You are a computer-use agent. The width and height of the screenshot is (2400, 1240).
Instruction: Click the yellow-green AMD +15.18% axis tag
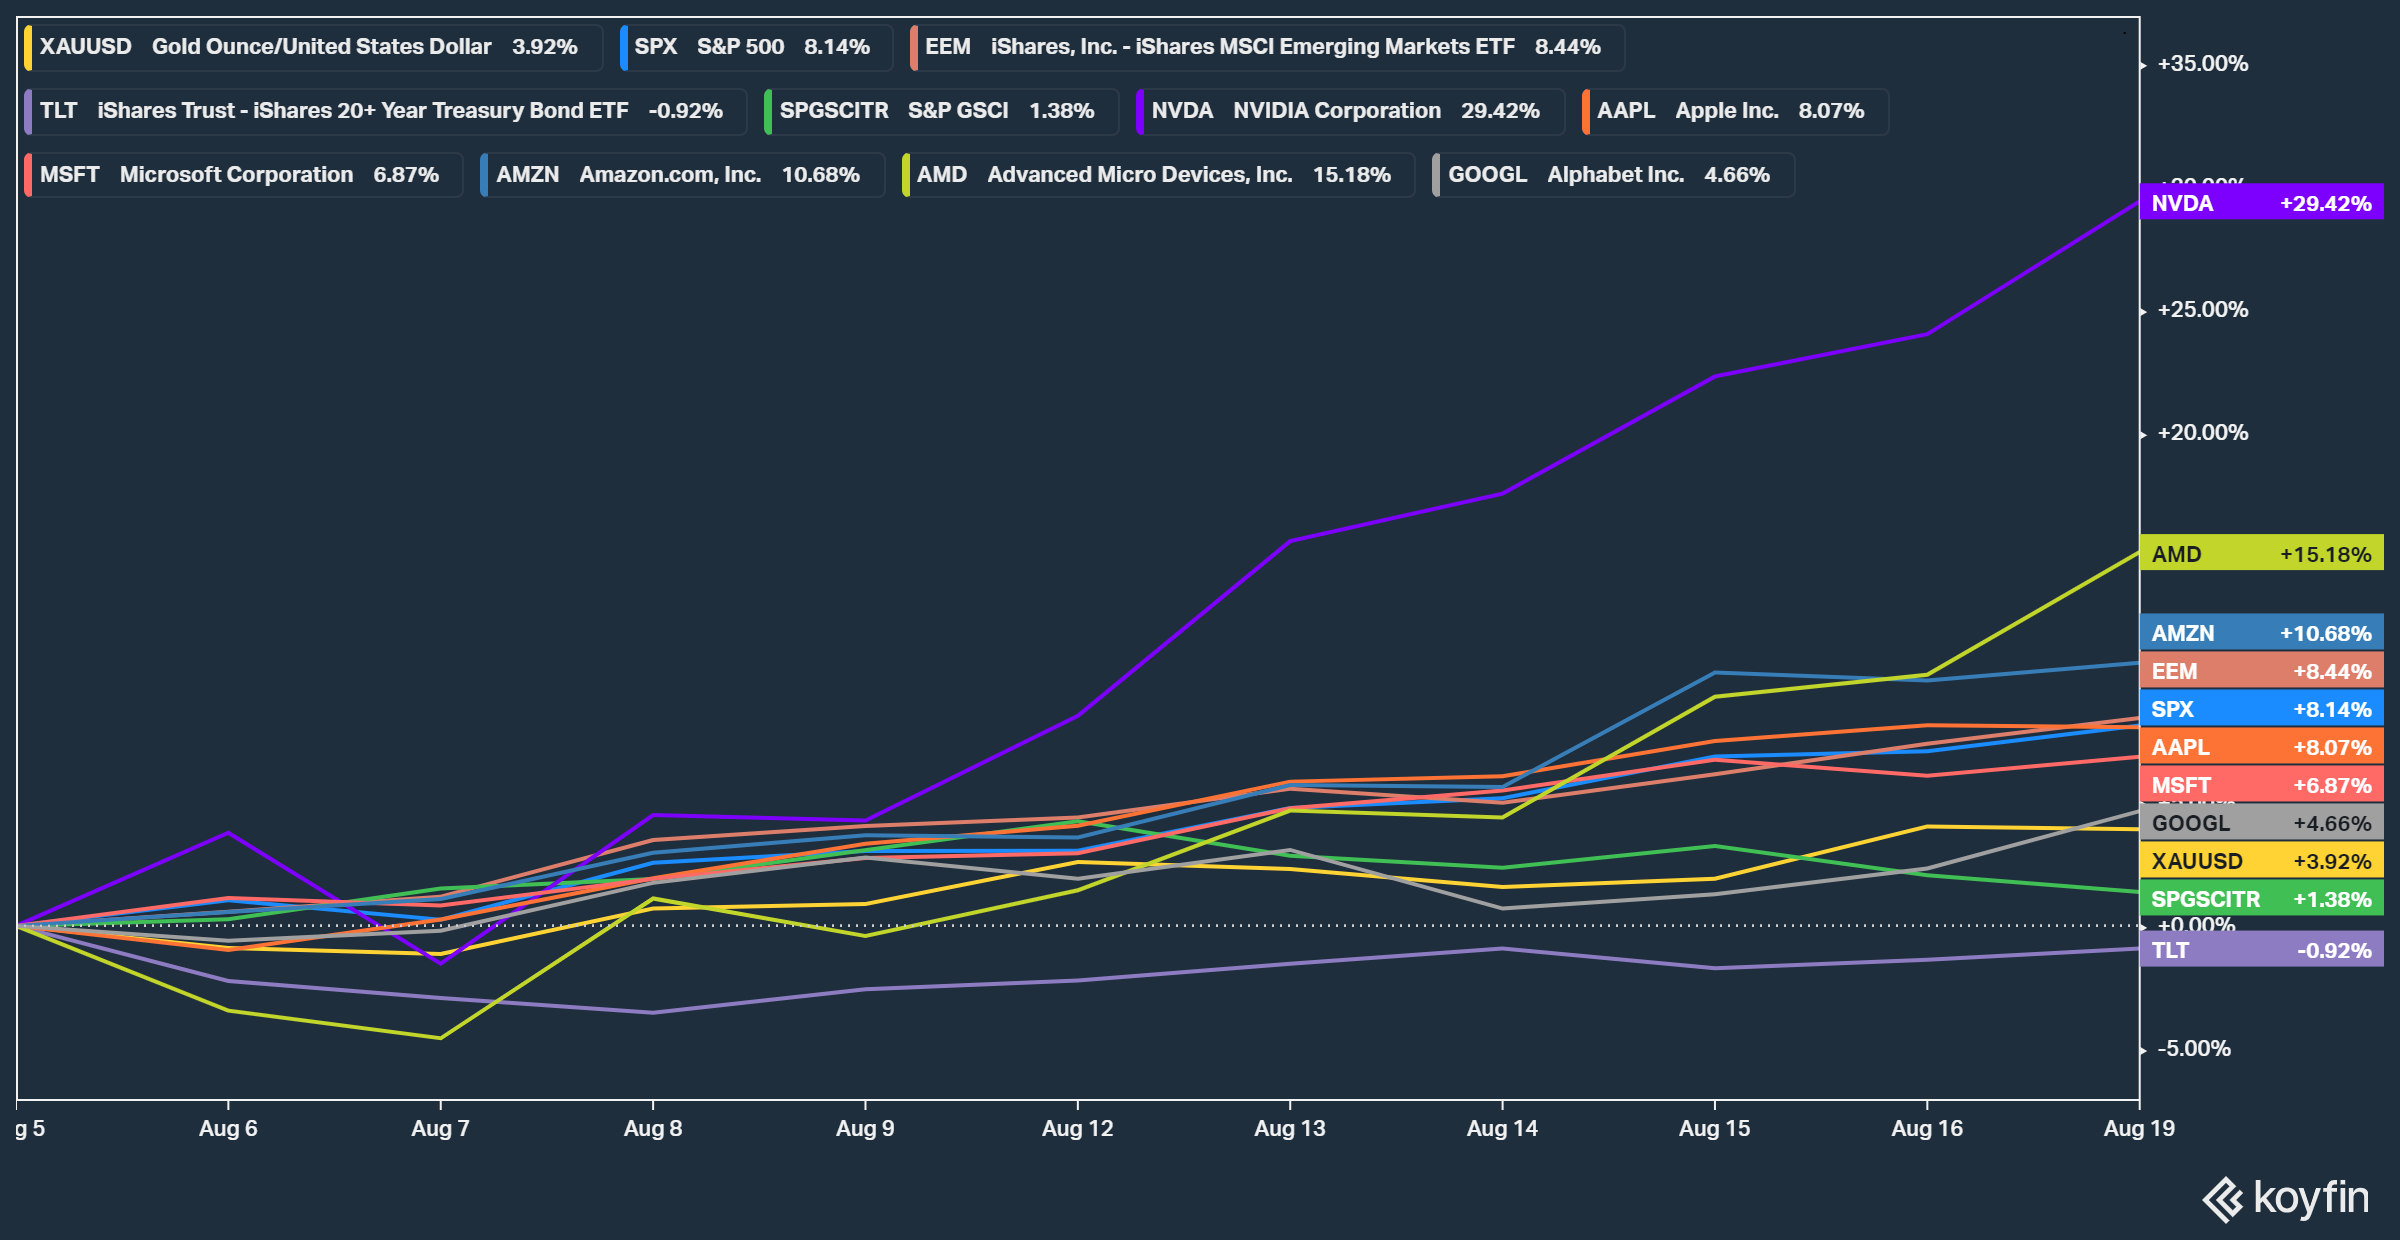[2261, 554]
